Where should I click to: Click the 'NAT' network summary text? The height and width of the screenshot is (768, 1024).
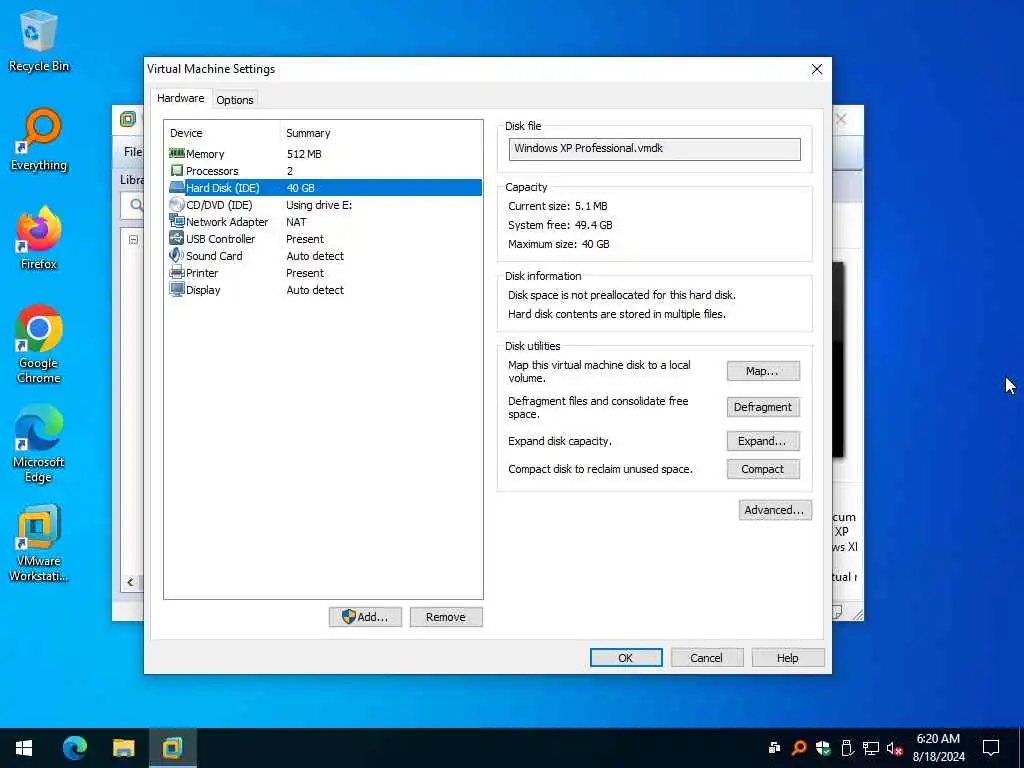(x=296, y=222)
